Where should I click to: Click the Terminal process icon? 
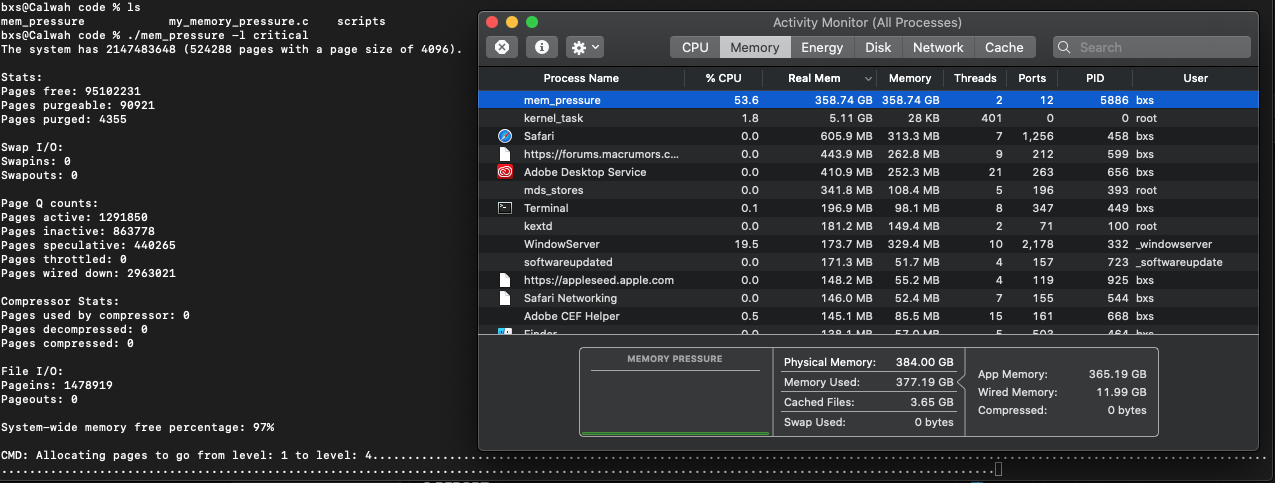(505, 208)
